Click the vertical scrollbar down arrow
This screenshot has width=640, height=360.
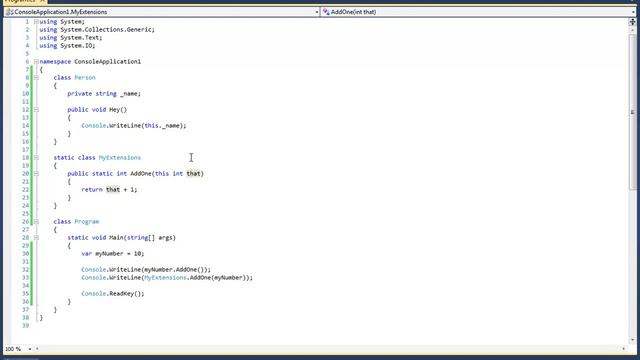tap(632, 340)
